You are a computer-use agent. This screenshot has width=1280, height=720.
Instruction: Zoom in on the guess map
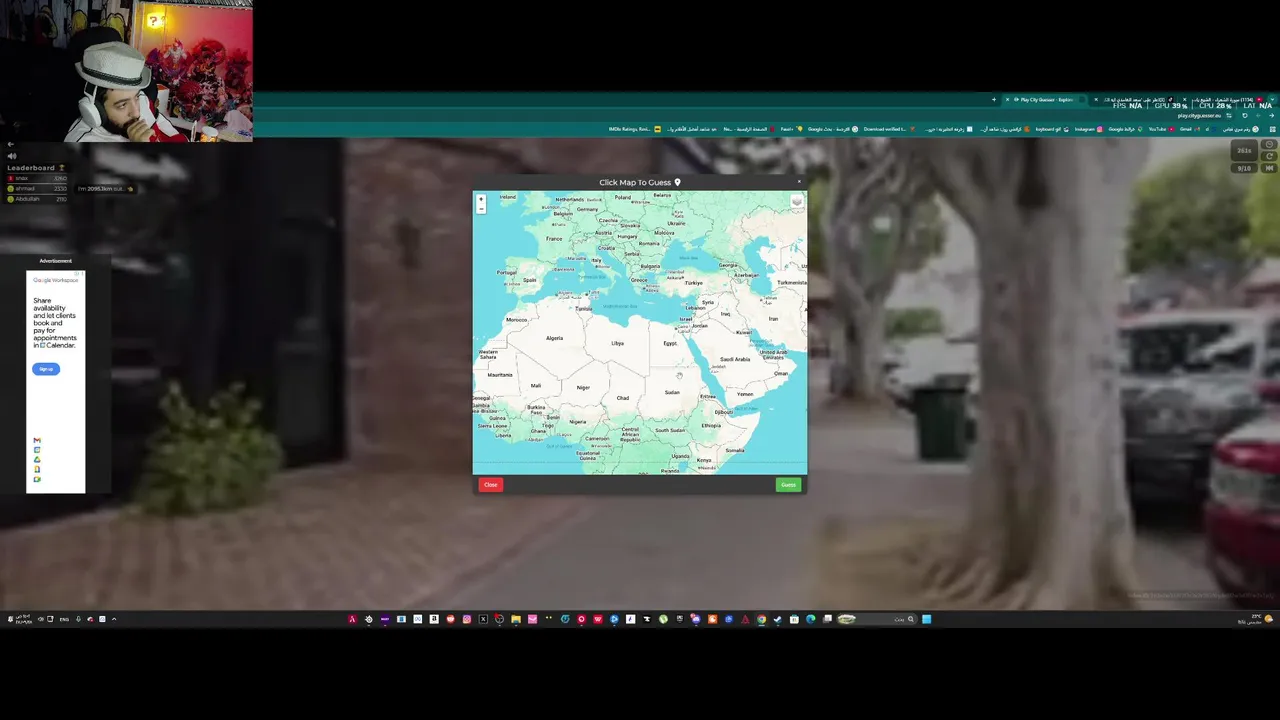pyautogui.click(x=481, y=199)
